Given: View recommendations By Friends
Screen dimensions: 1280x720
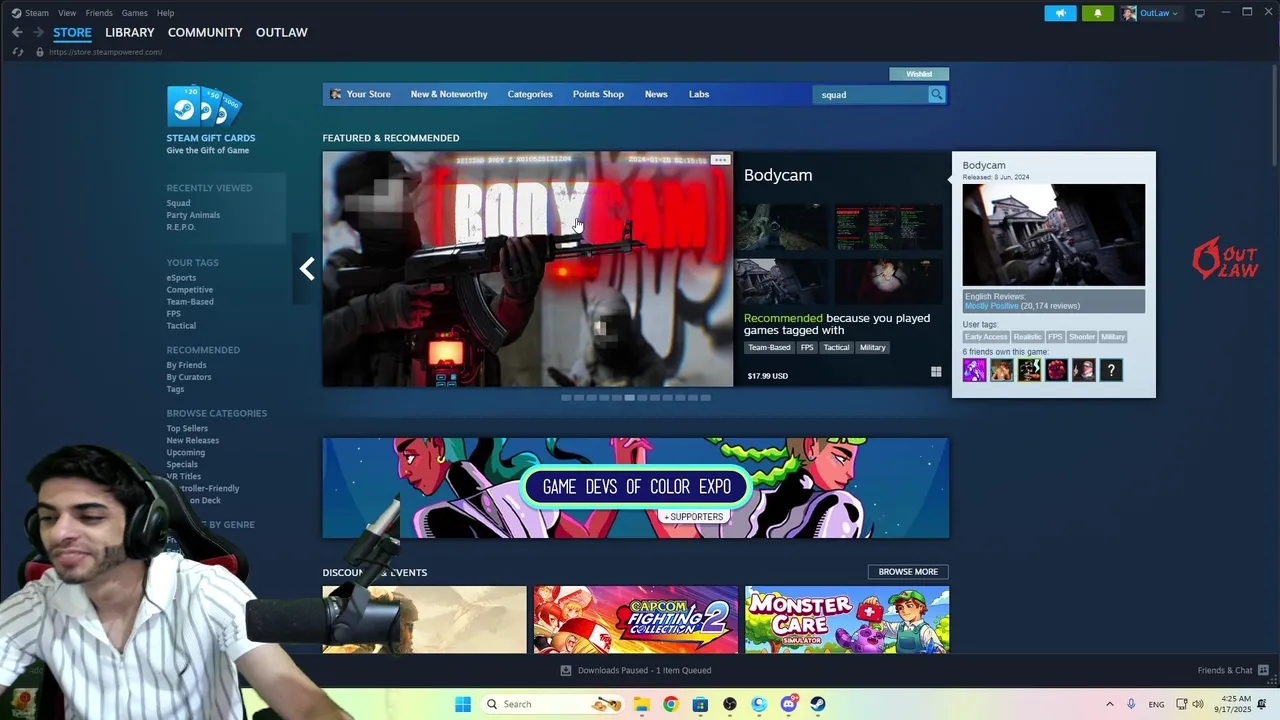Looking at the screenshot, I should (x=186, y=365).
